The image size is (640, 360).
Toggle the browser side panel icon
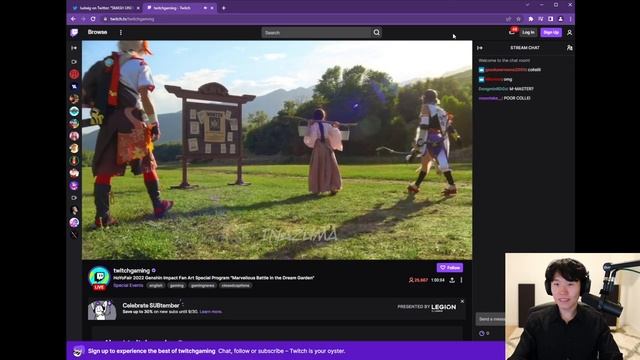[550, 19]
